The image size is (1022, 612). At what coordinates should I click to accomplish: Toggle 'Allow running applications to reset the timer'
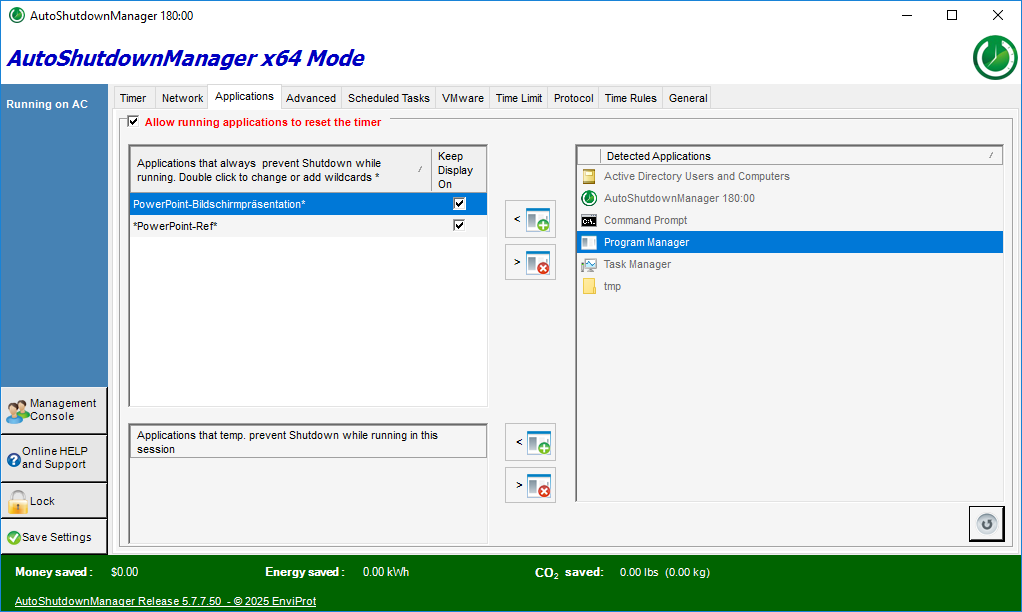tap(134, 122)
